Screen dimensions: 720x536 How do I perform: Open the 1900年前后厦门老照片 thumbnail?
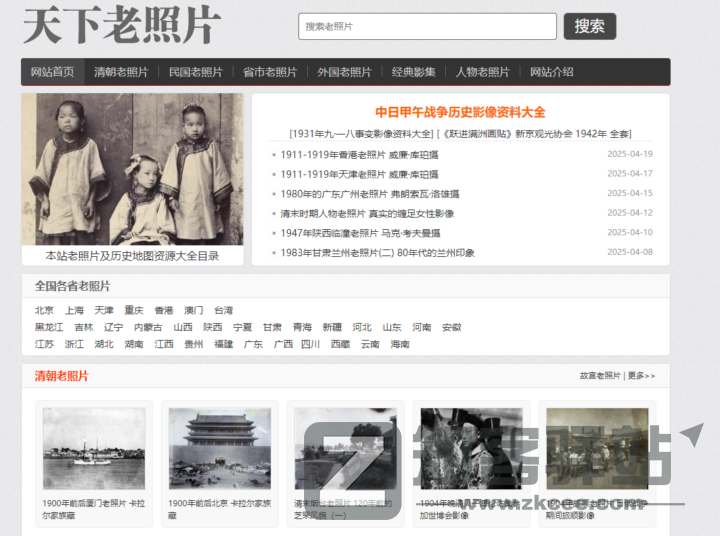94,448
